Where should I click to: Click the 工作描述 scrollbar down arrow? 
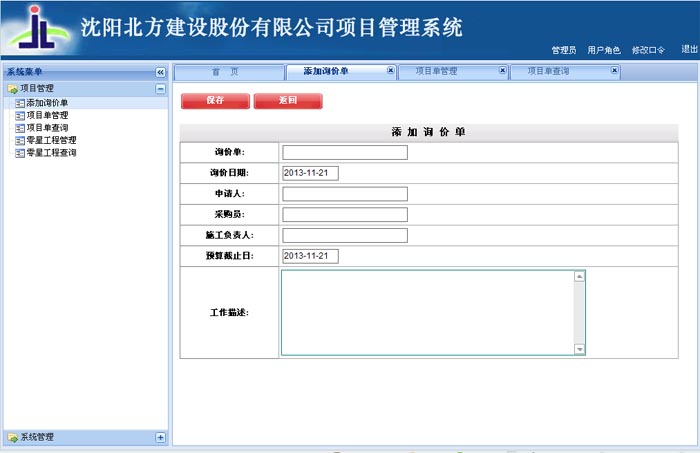pos(579,349)
